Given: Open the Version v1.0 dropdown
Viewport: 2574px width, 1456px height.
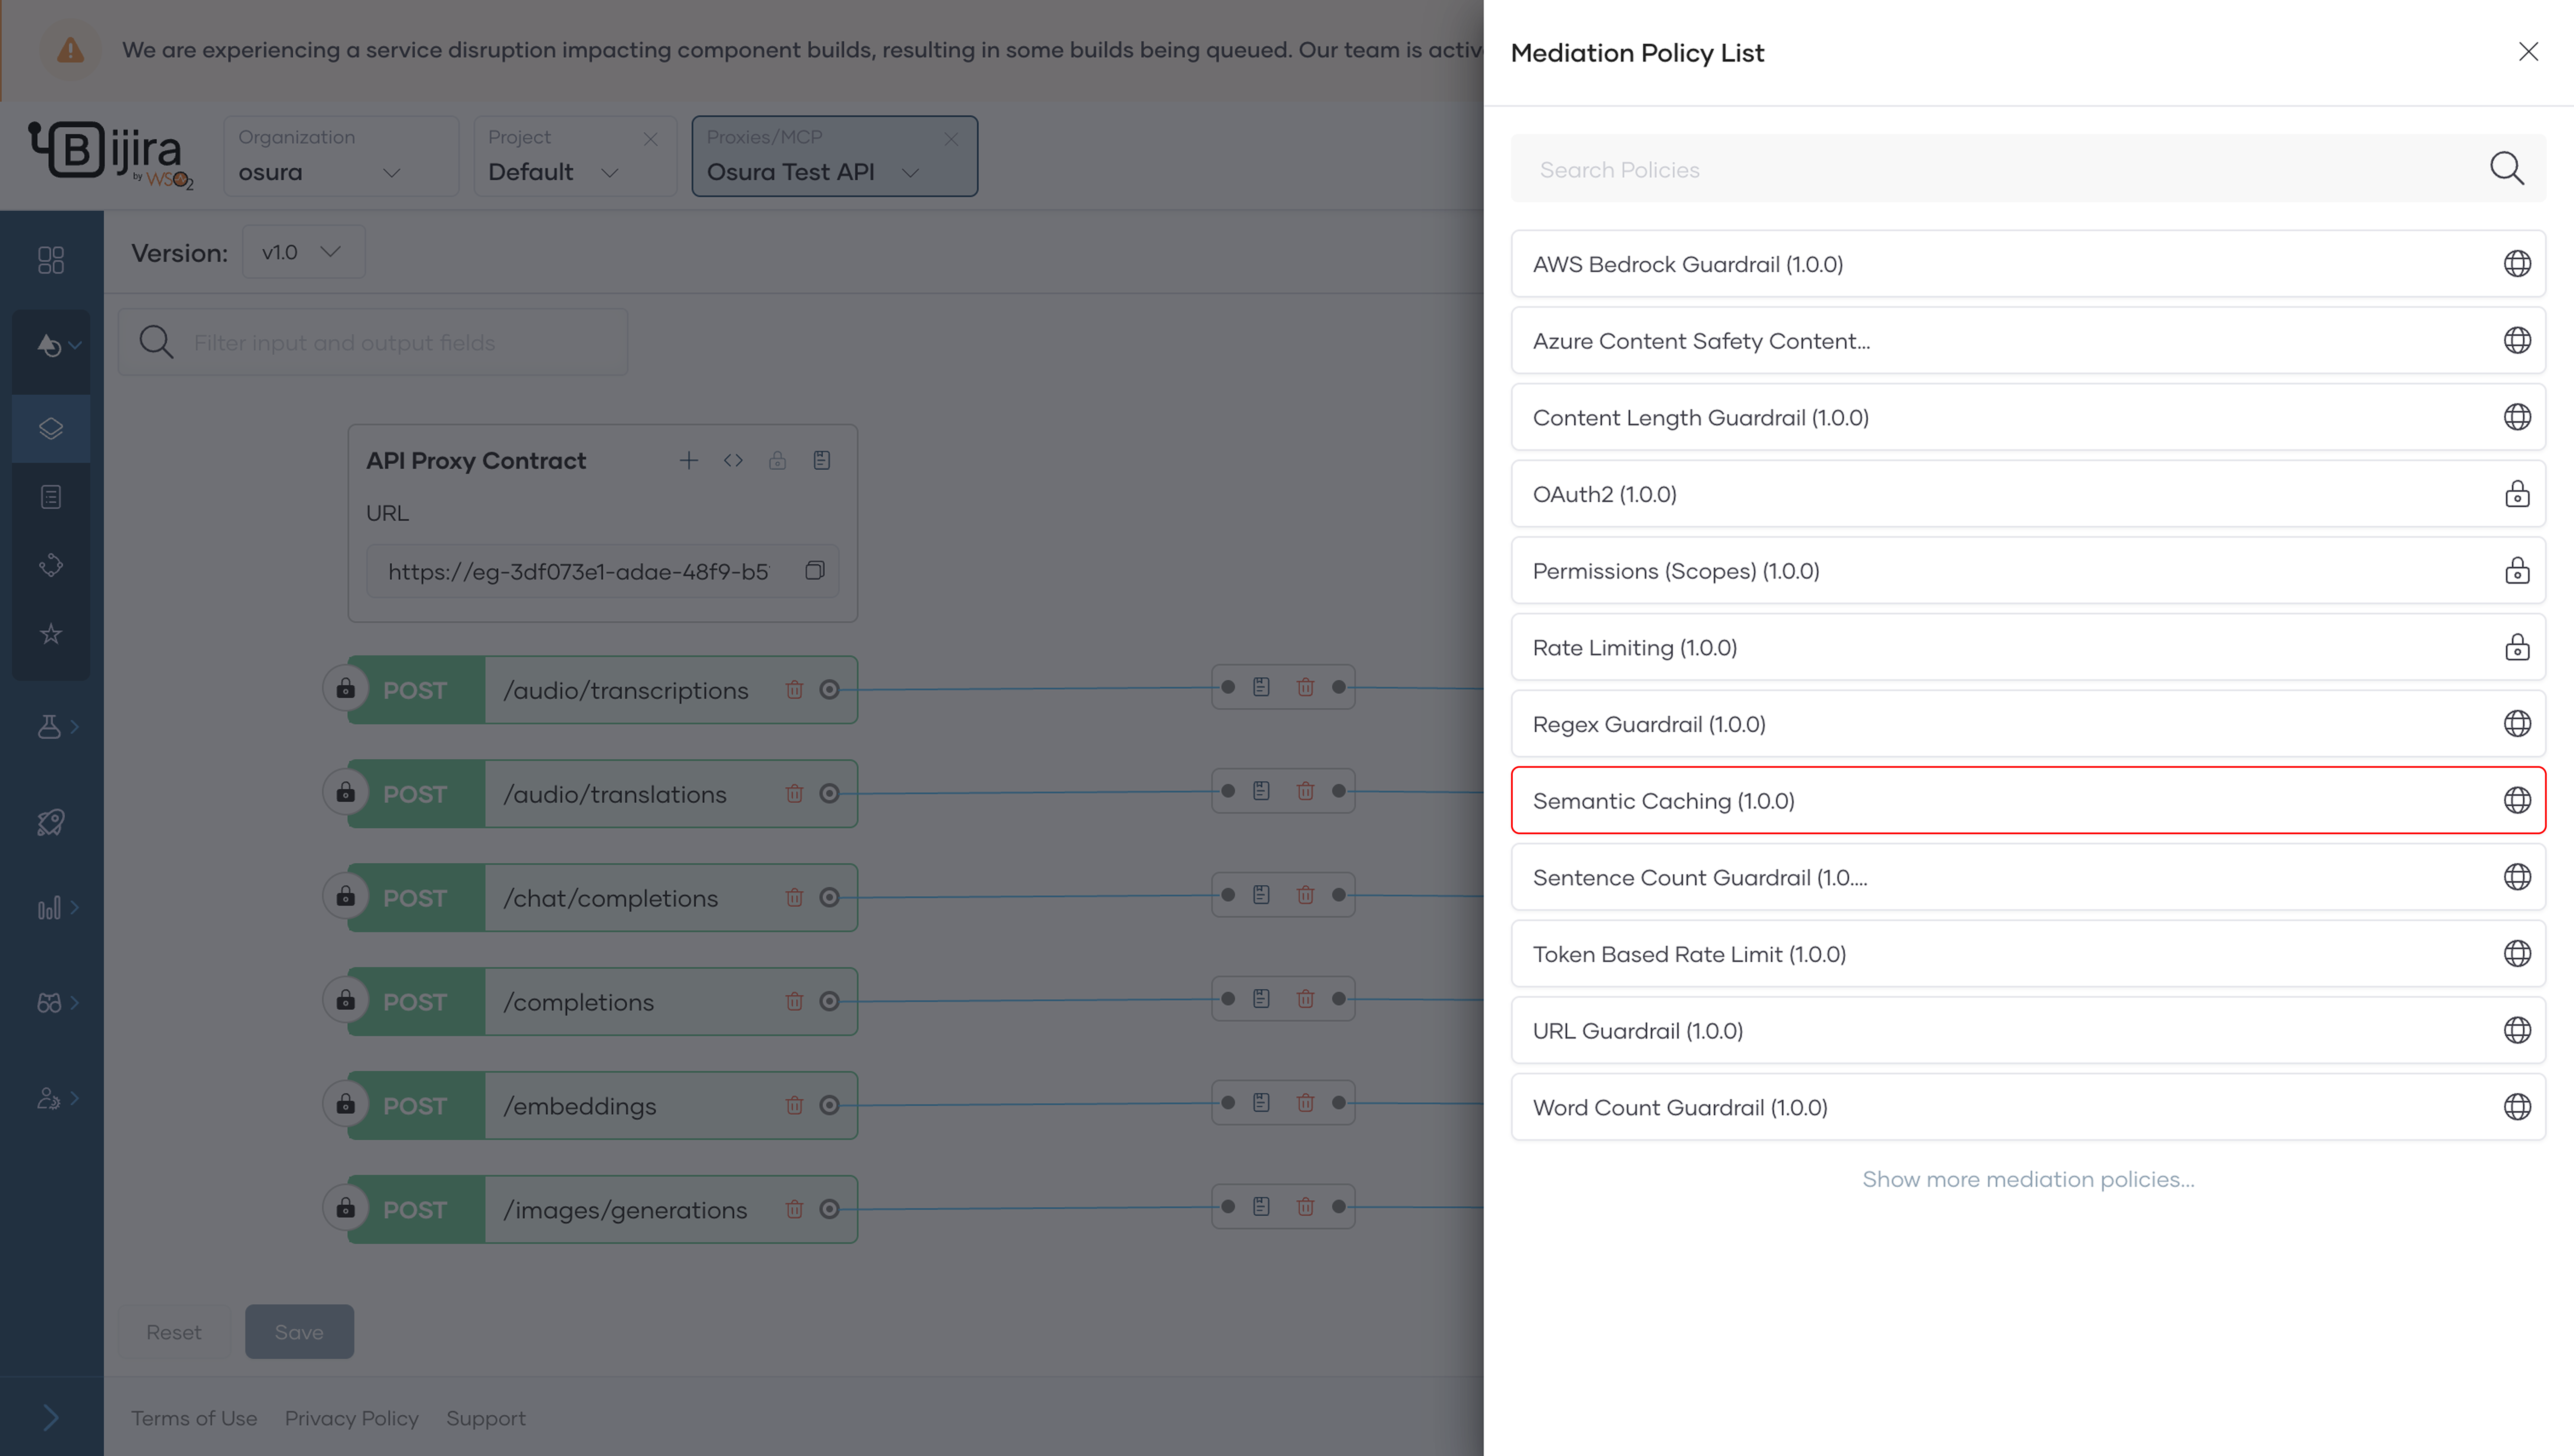Looking at the screenshot, I should [303, 252].
